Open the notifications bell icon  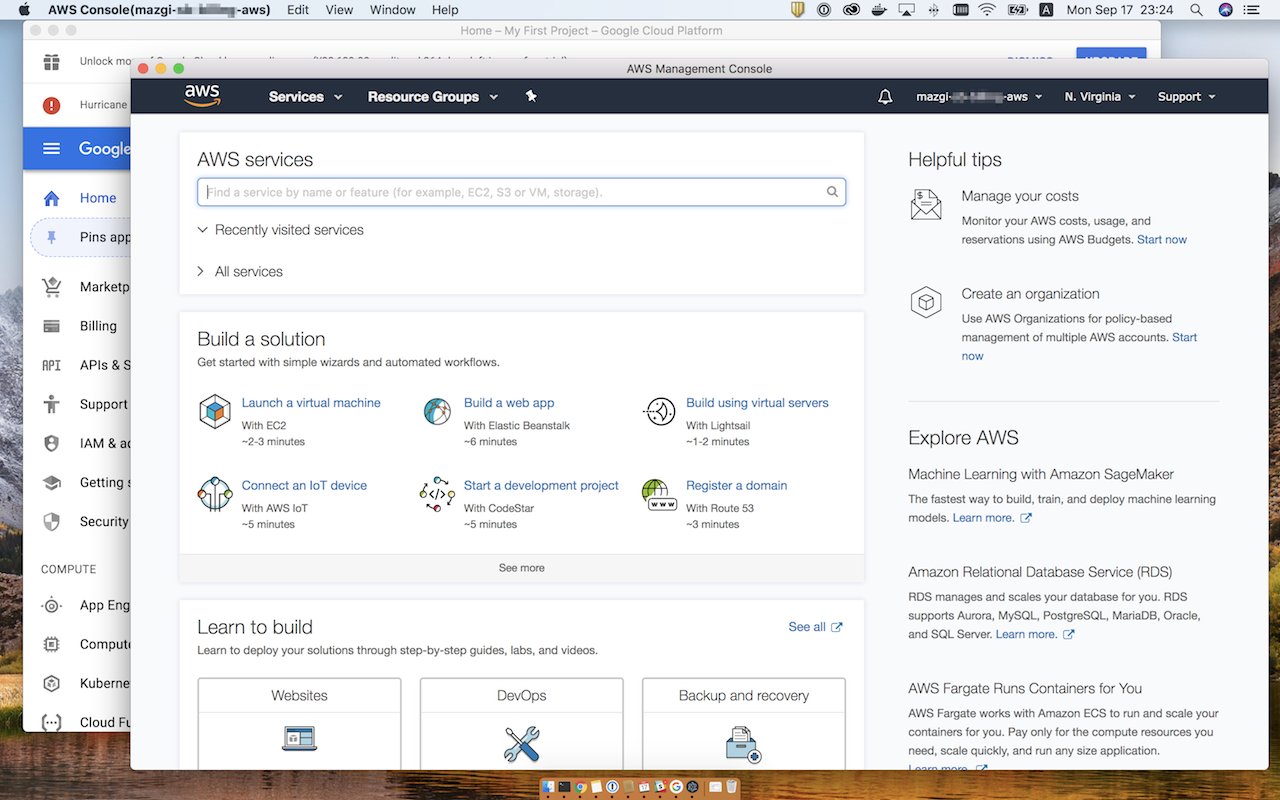pyautogui.click(x=885, y=97)
